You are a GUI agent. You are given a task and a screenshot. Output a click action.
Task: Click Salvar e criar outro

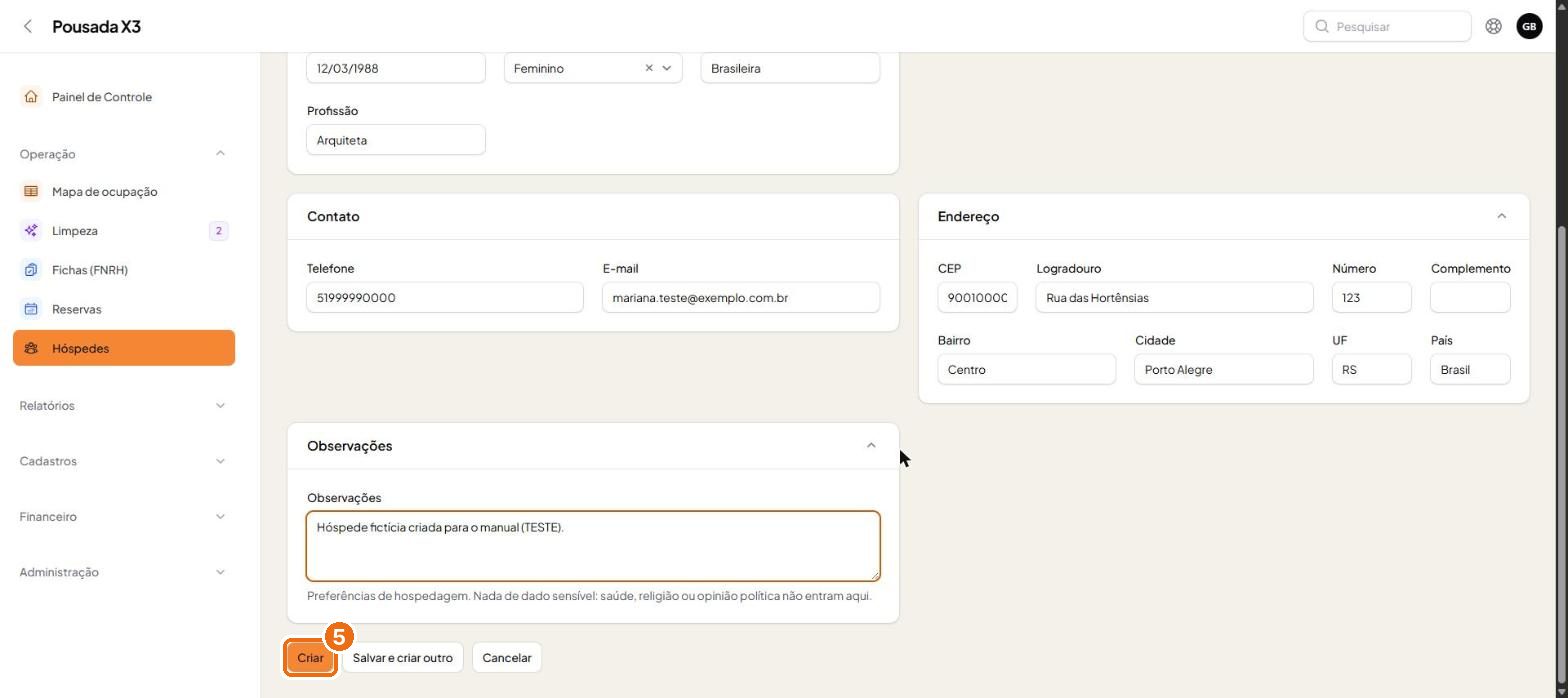[402, 658]
